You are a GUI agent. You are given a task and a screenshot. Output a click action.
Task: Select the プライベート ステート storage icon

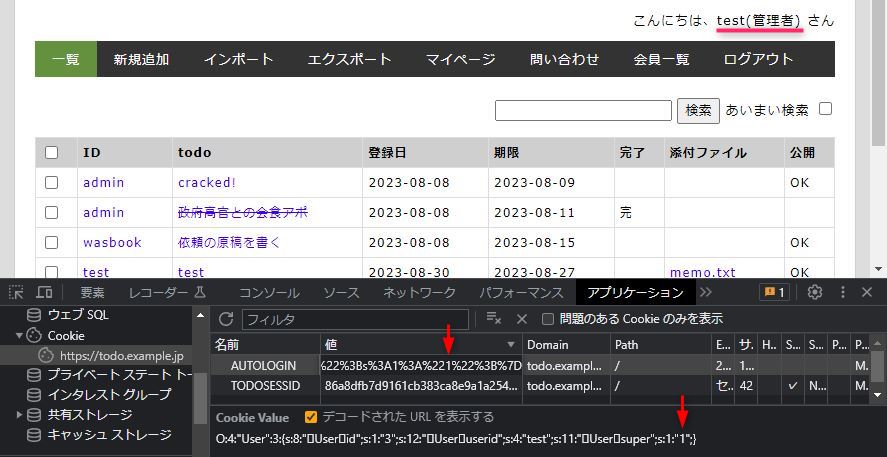(35, 374)
